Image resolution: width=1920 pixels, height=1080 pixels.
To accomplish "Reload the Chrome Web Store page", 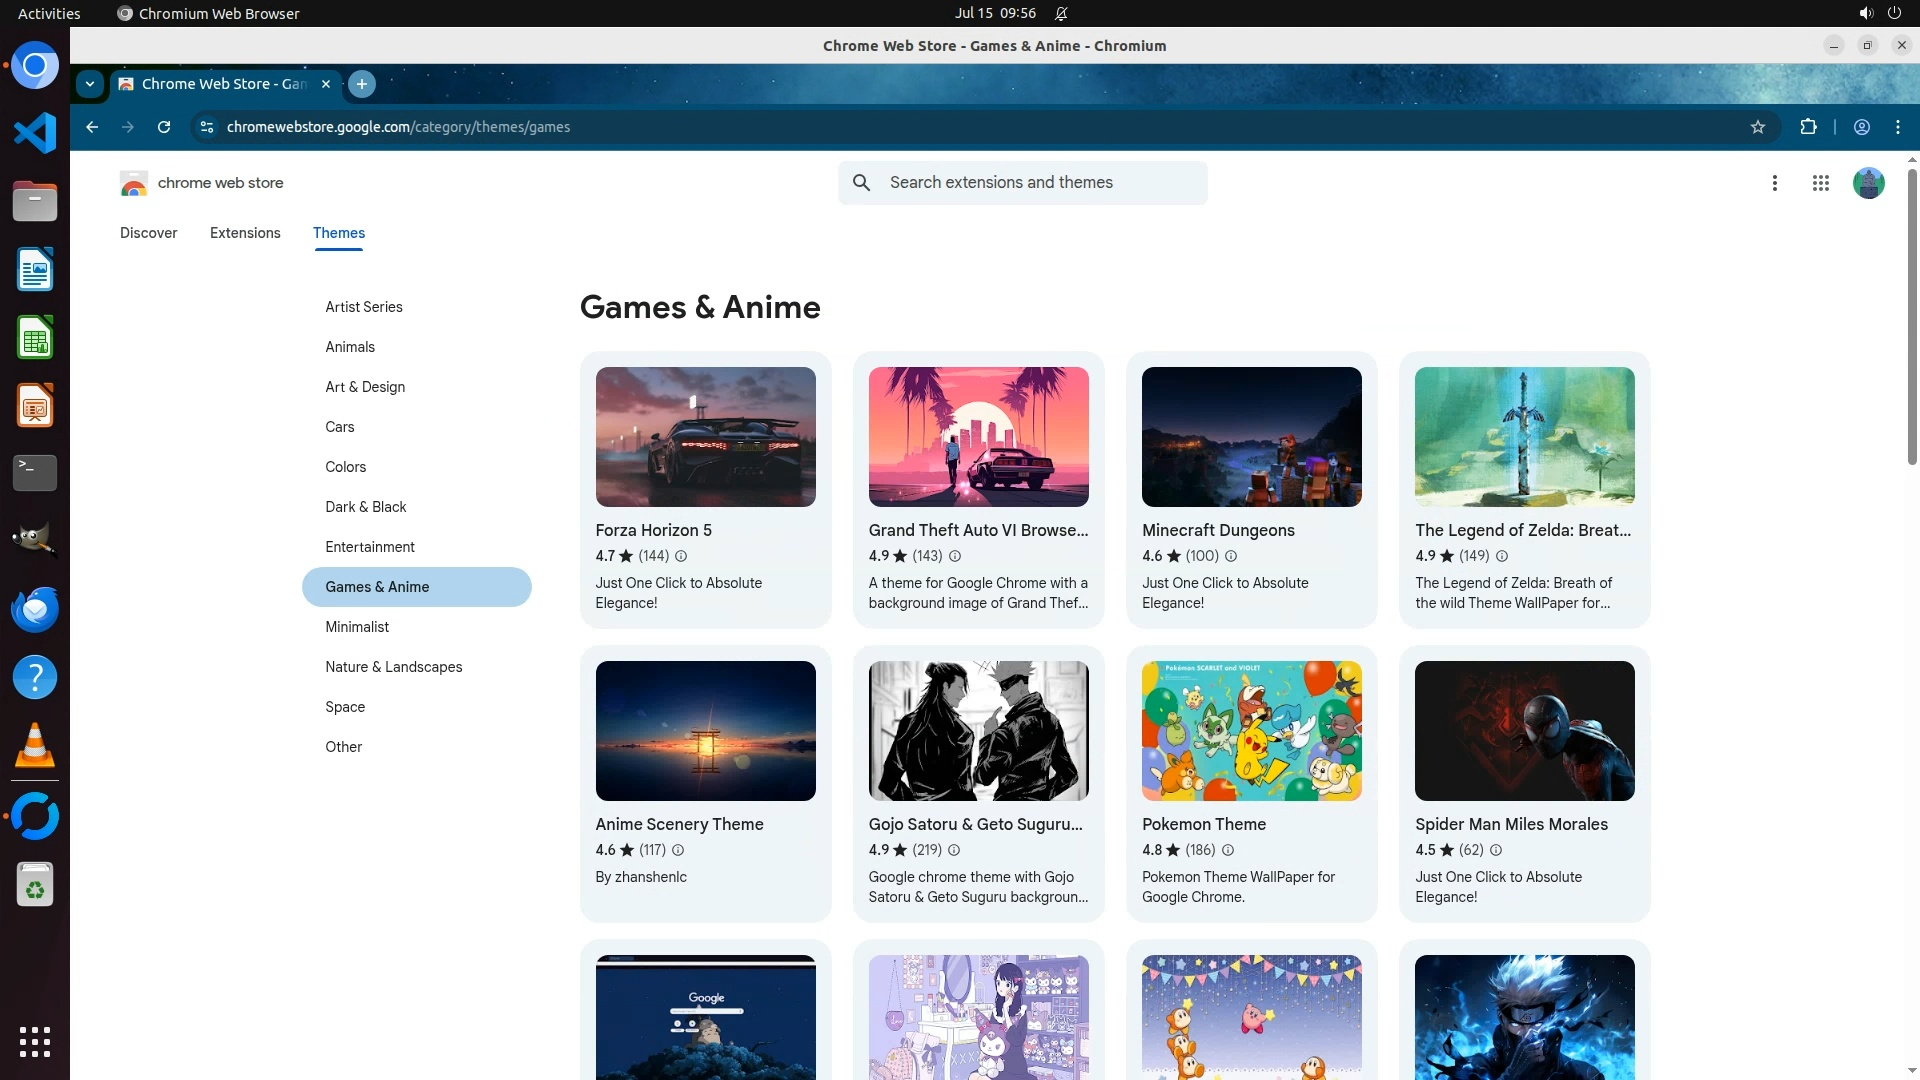I will [x=164, y=127].
